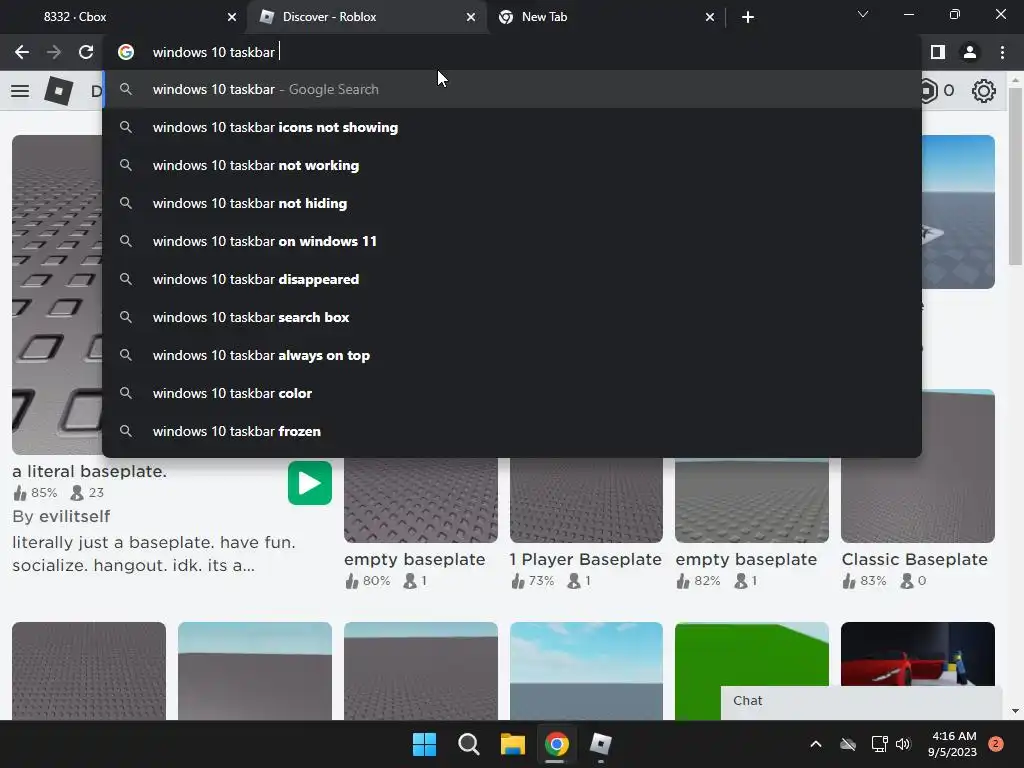Choose suggestion 'taskbar icons not showing'
Viewport: 1024px width, 768px height.
512,127
